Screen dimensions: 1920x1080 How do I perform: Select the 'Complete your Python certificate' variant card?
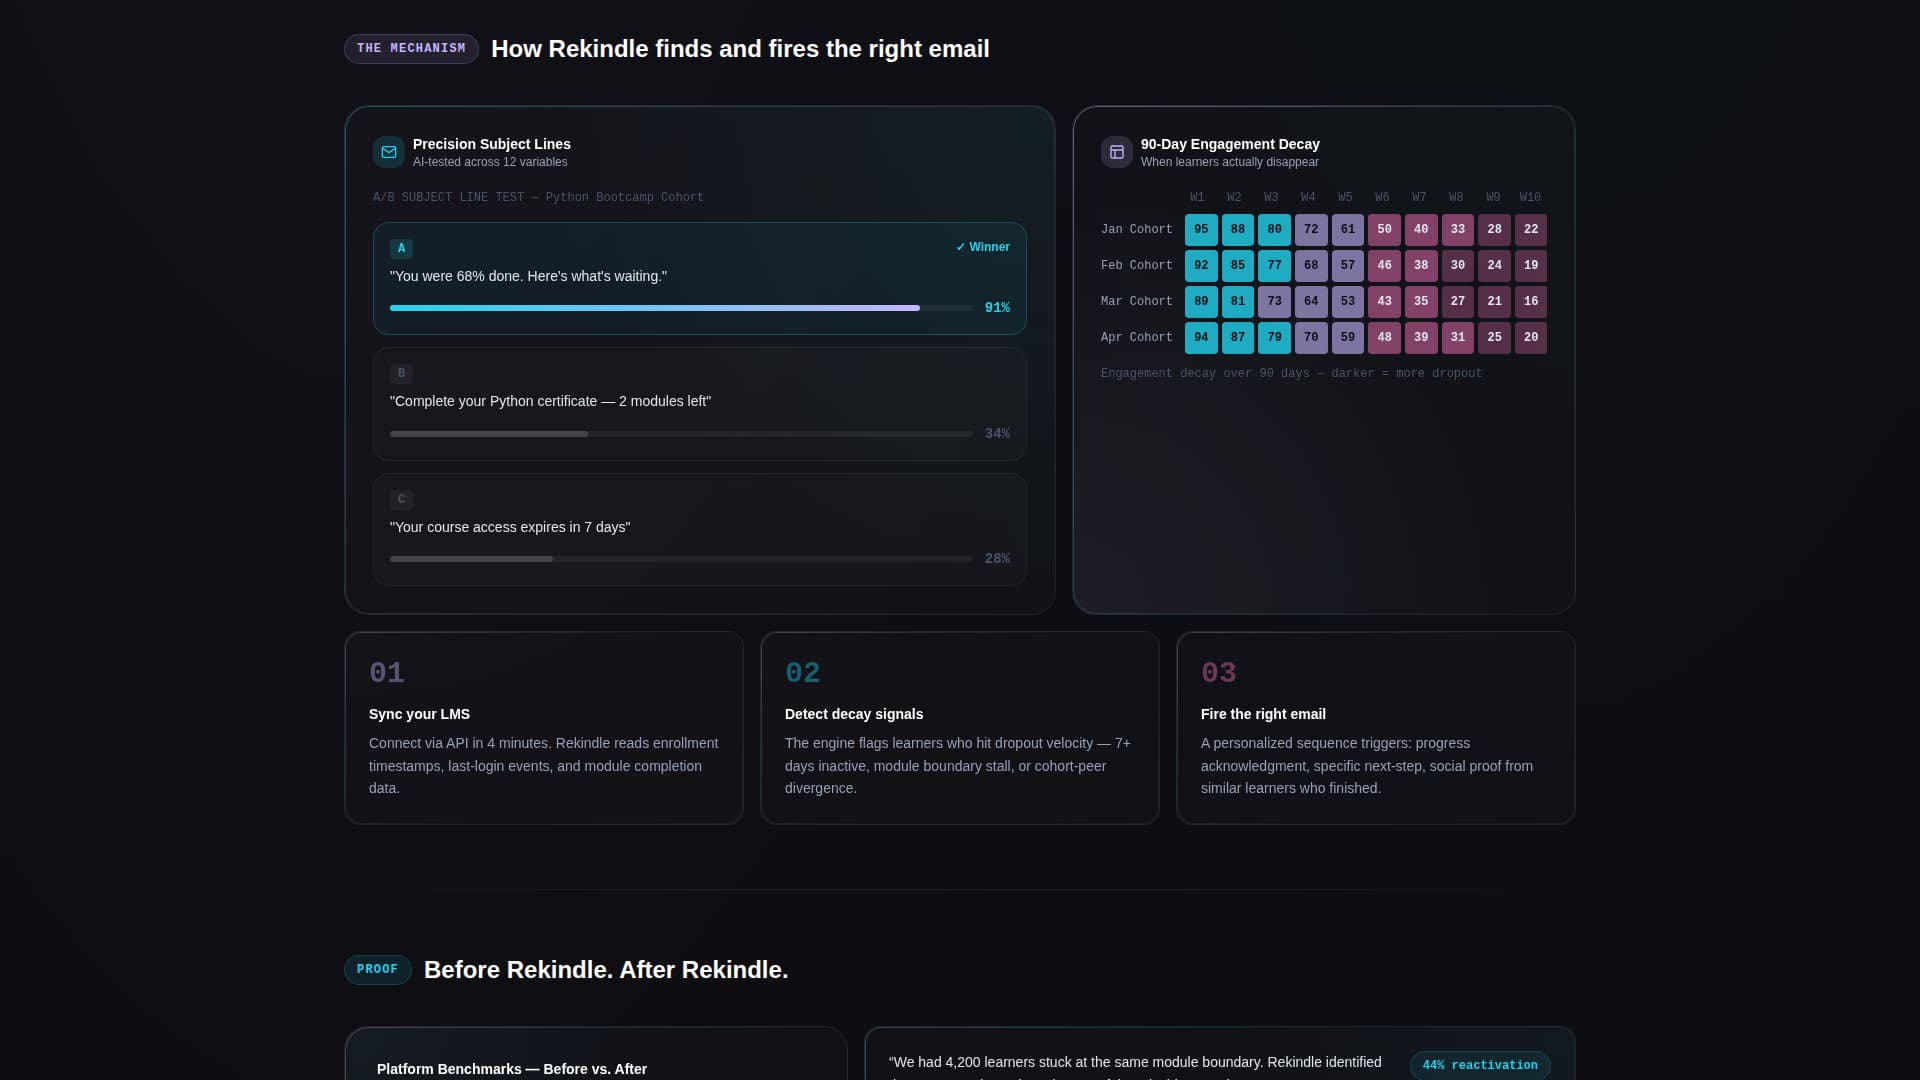(x=700, y=404)
